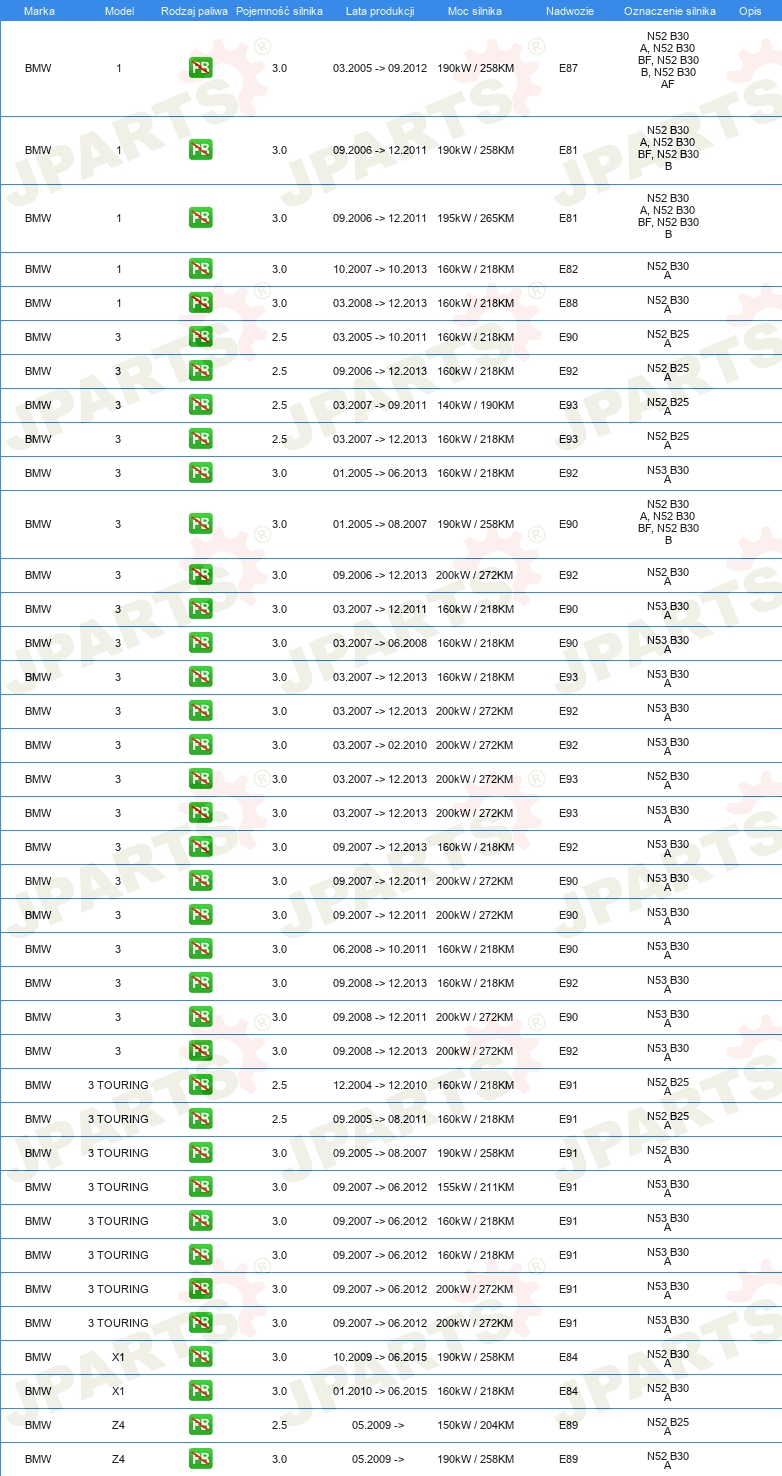
Task: Click the date 01.2010 -> 06.2015
Action: 380,1391
